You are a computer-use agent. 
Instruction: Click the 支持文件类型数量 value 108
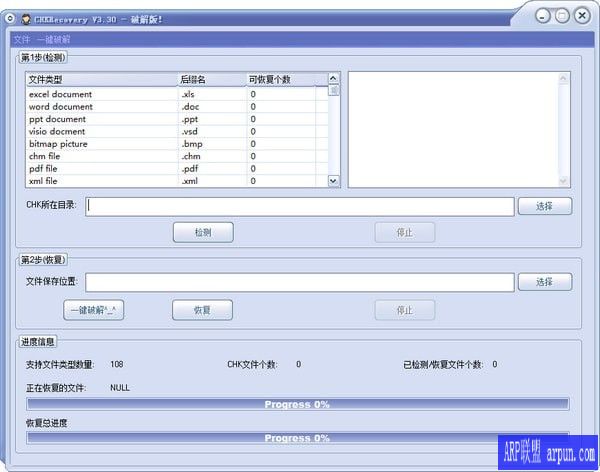pos(117,364)
